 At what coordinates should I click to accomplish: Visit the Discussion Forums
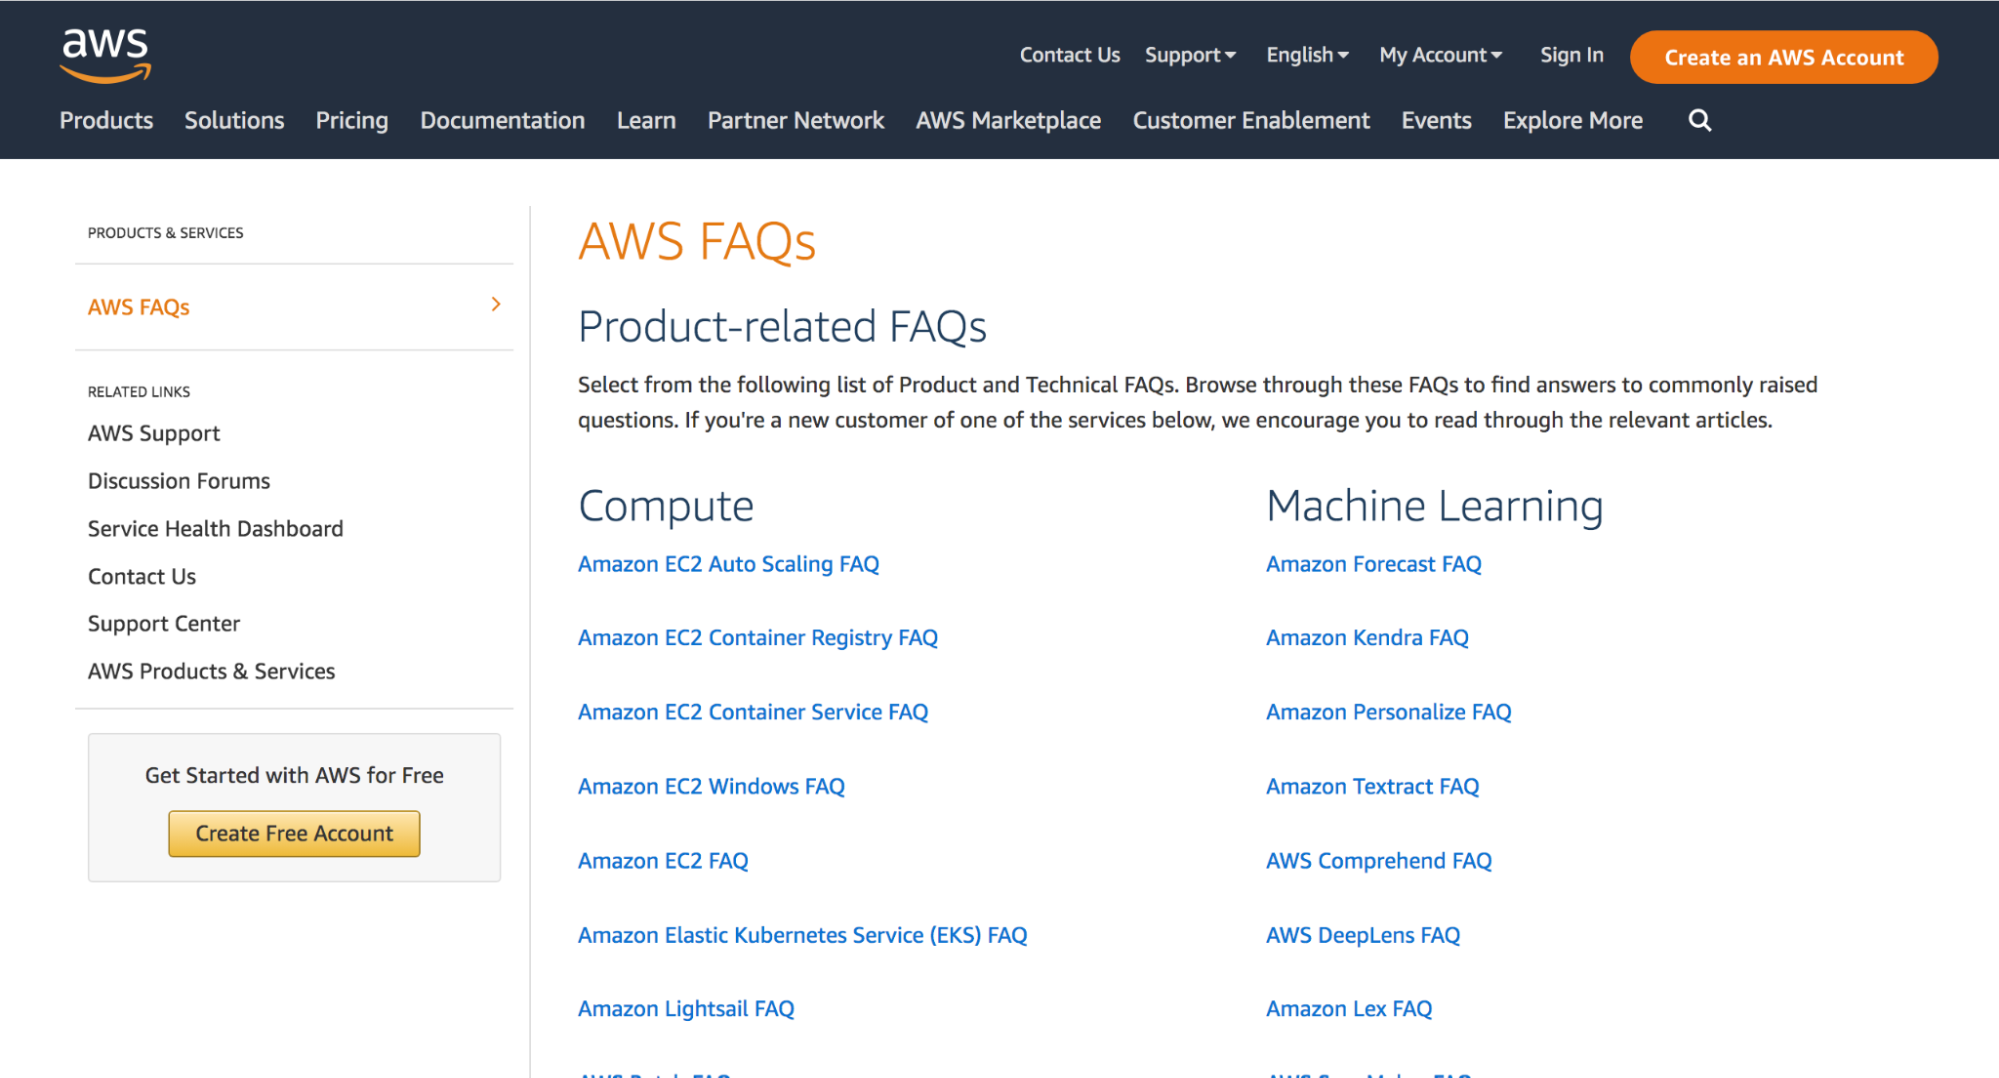click(178, 480)
